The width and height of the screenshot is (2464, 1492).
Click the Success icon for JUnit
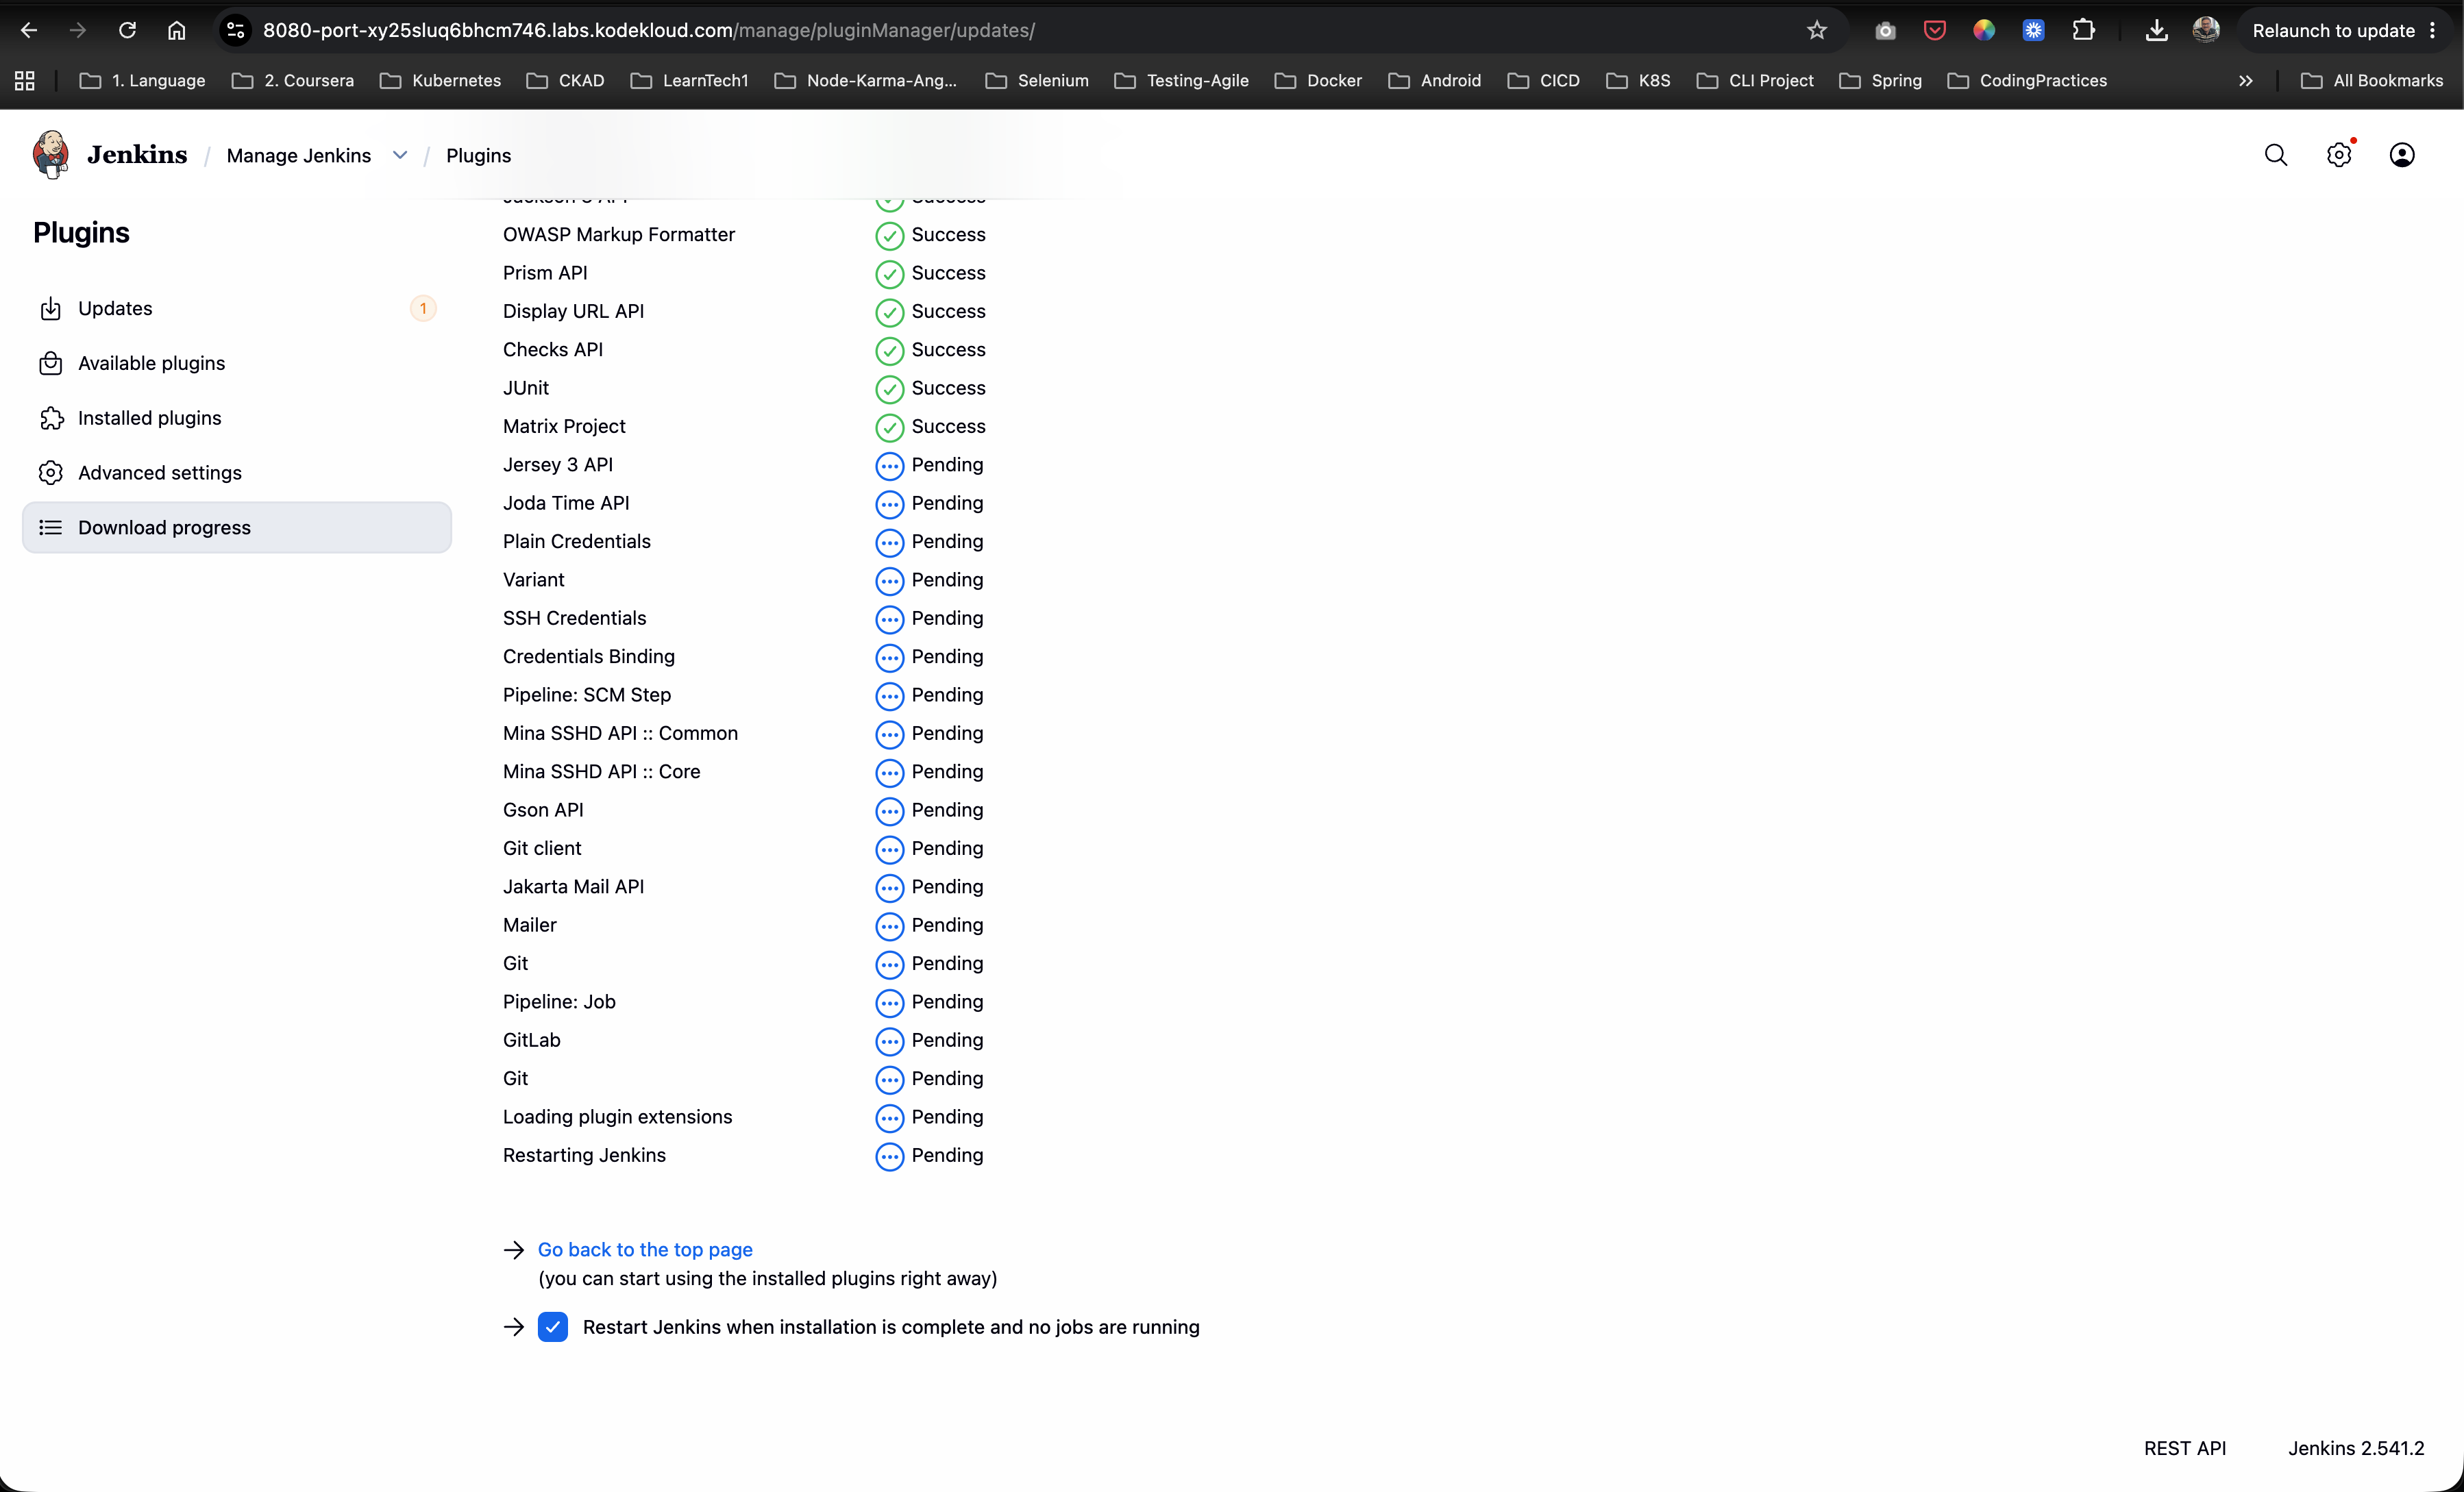[x=889, y=389]
